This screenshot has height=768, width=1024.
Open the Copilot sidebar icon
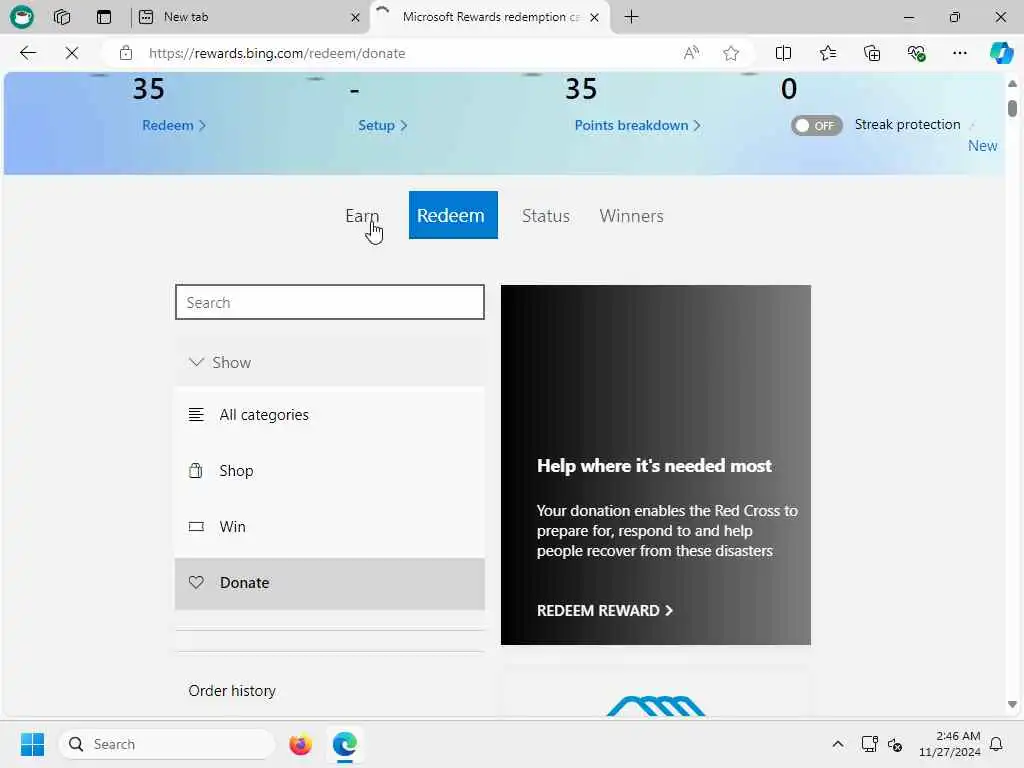(1001, 53)
